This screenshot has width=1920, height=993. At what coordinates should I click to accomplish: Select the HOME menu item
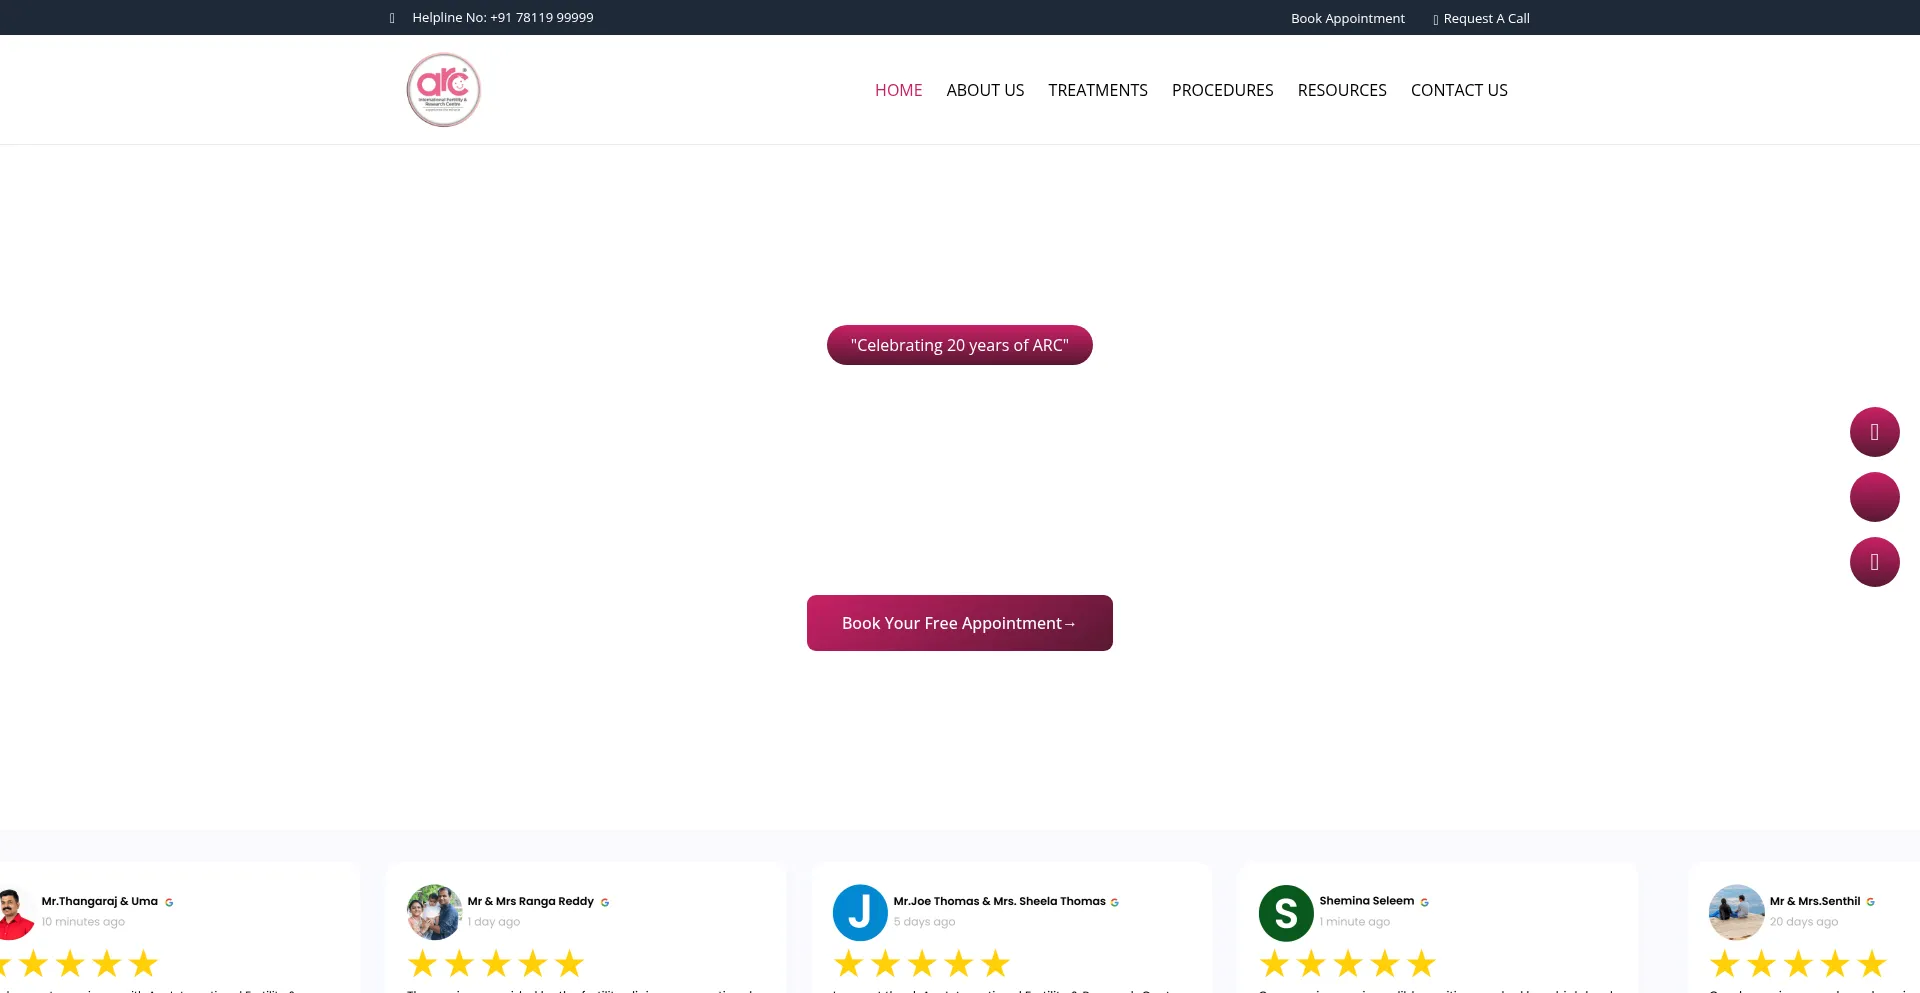click(x=898, y=89)
